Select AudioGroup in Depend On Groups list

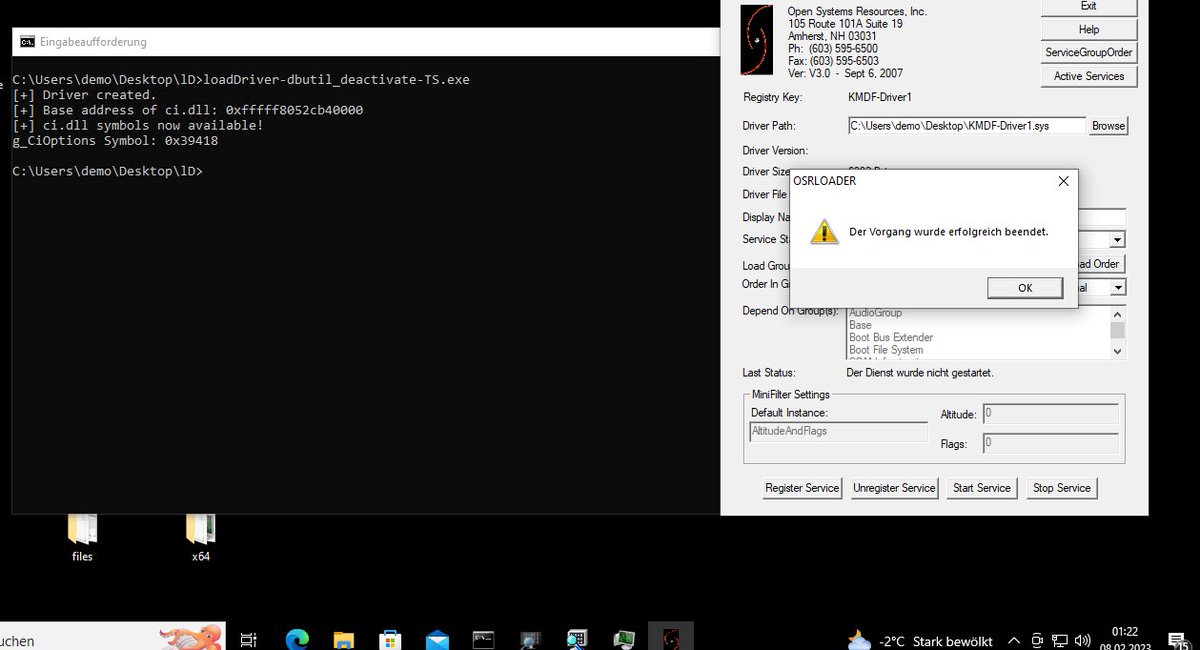click(875, 313)
